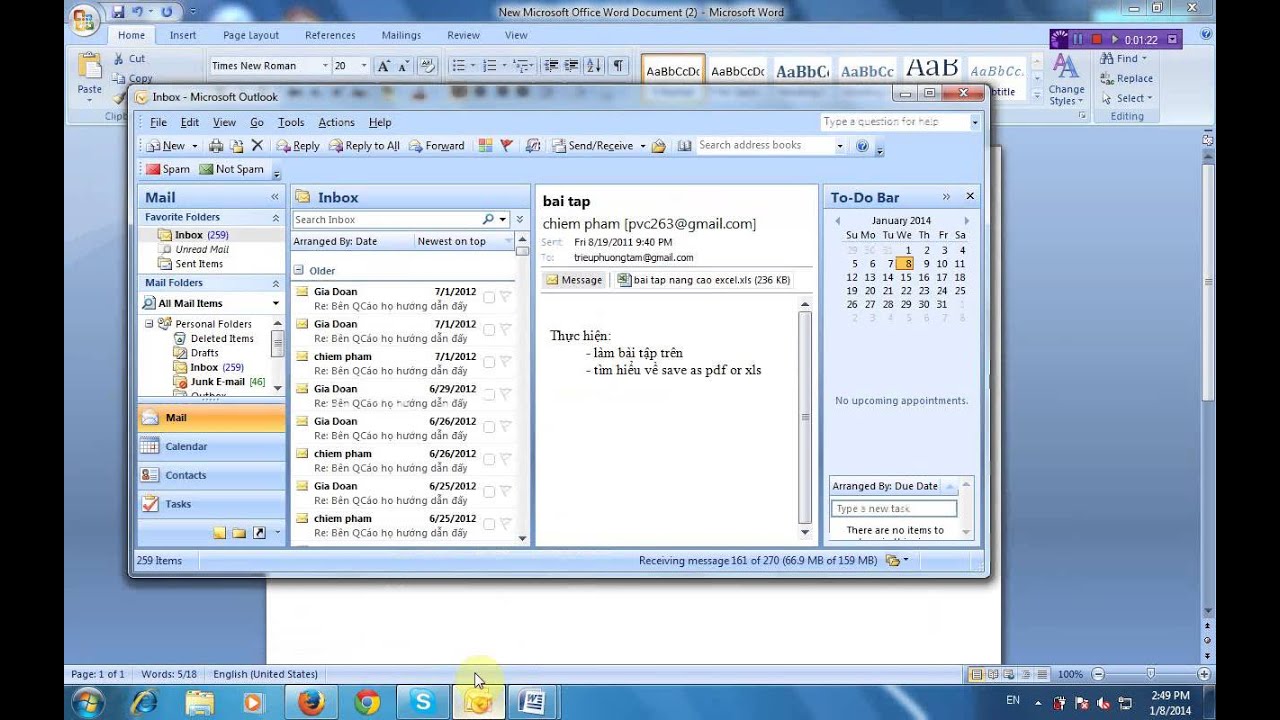Delete the selected message with X icon
Image resolution: width=1280 pixels, height=720 pixels.
pos(257,146)
